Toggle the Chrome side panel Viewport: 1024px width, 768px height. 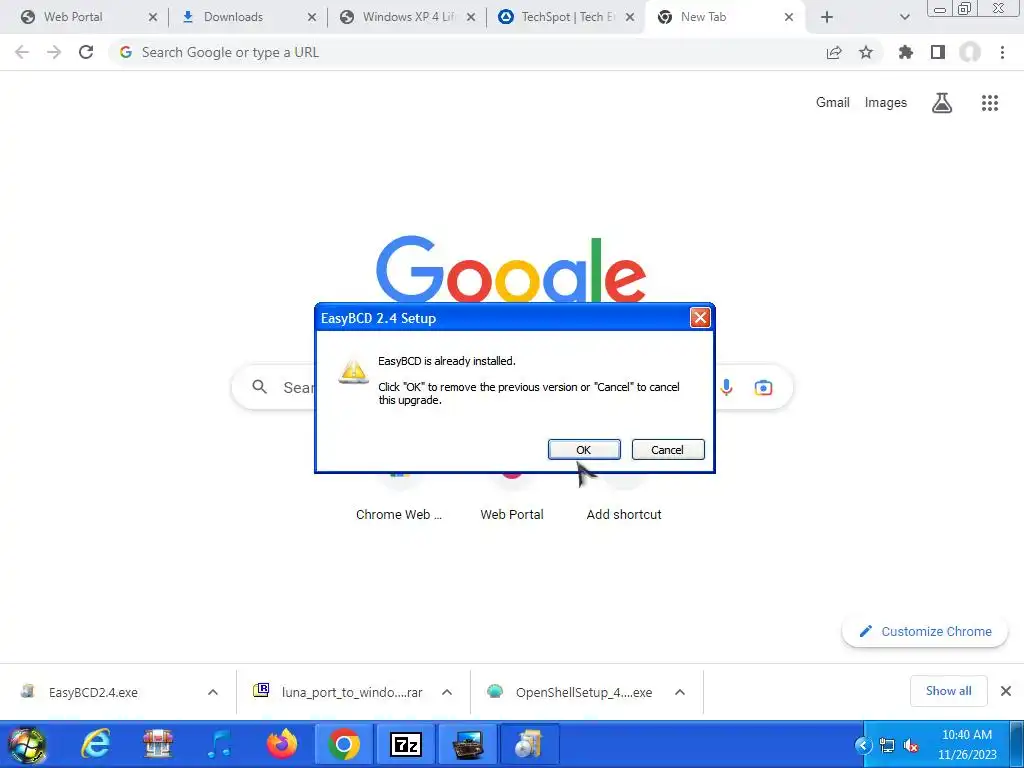click(938, 52)
